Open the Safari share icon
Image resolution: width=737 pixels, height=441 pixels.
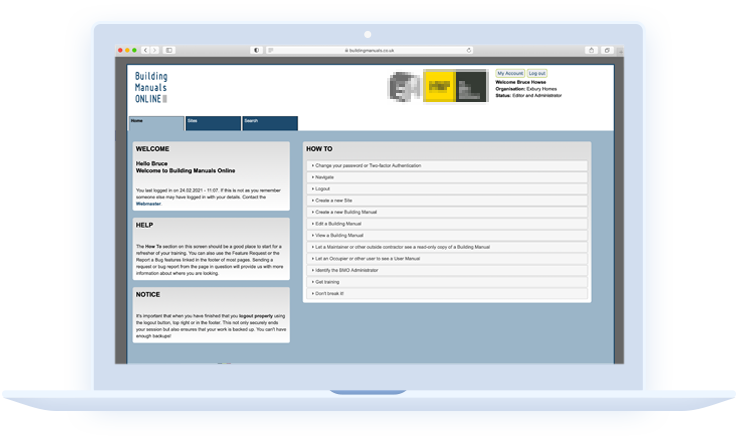(x=592, y=50)
